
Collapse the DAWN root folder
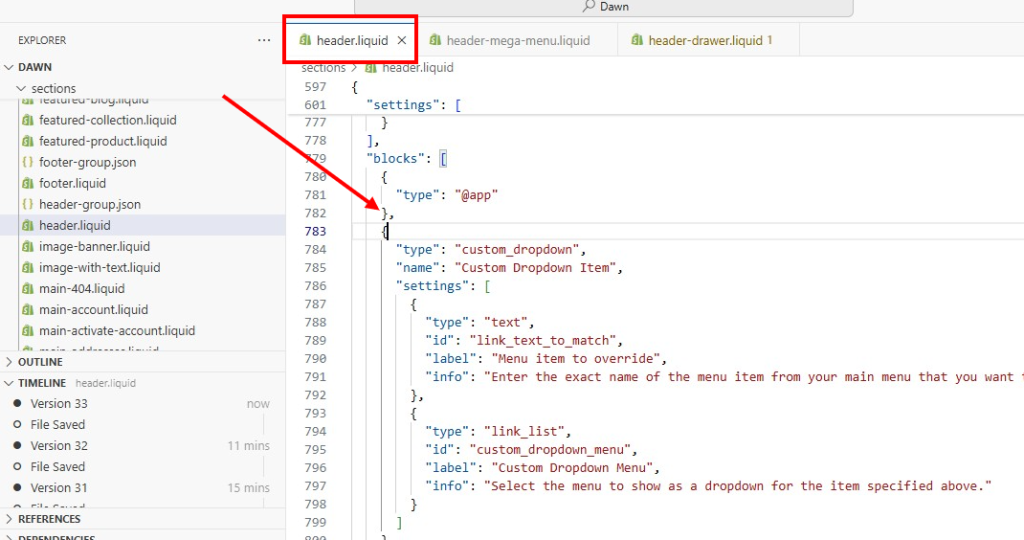click(10, 67)
